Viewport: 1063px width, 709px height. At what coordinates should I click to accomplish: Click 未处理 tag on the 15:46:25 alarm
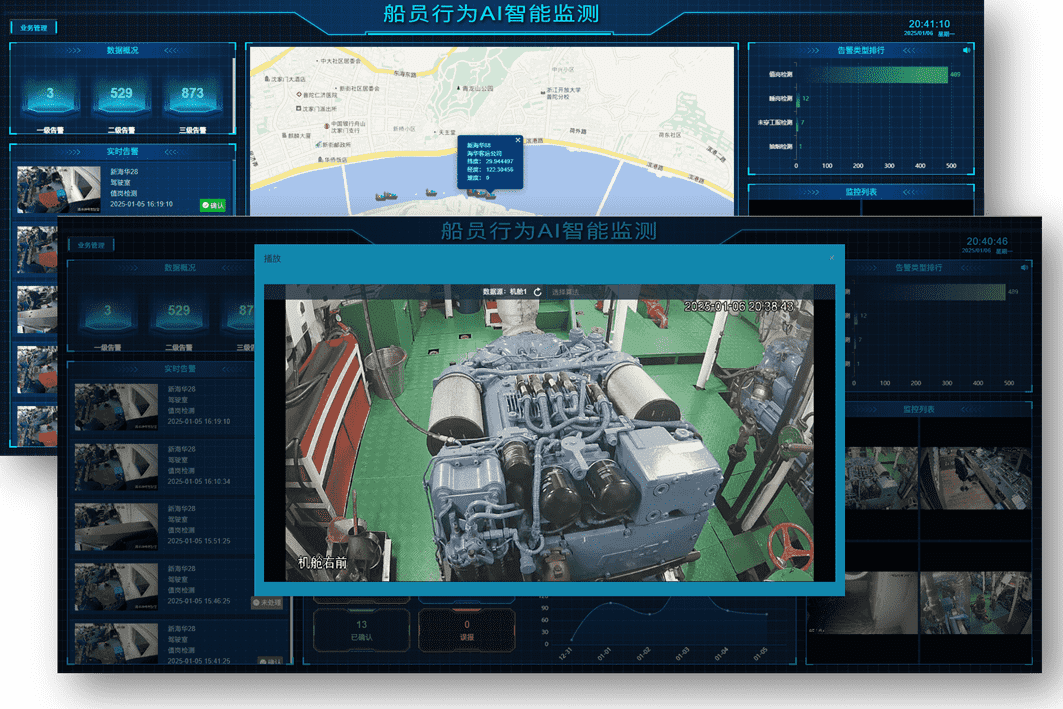[269, 603]
